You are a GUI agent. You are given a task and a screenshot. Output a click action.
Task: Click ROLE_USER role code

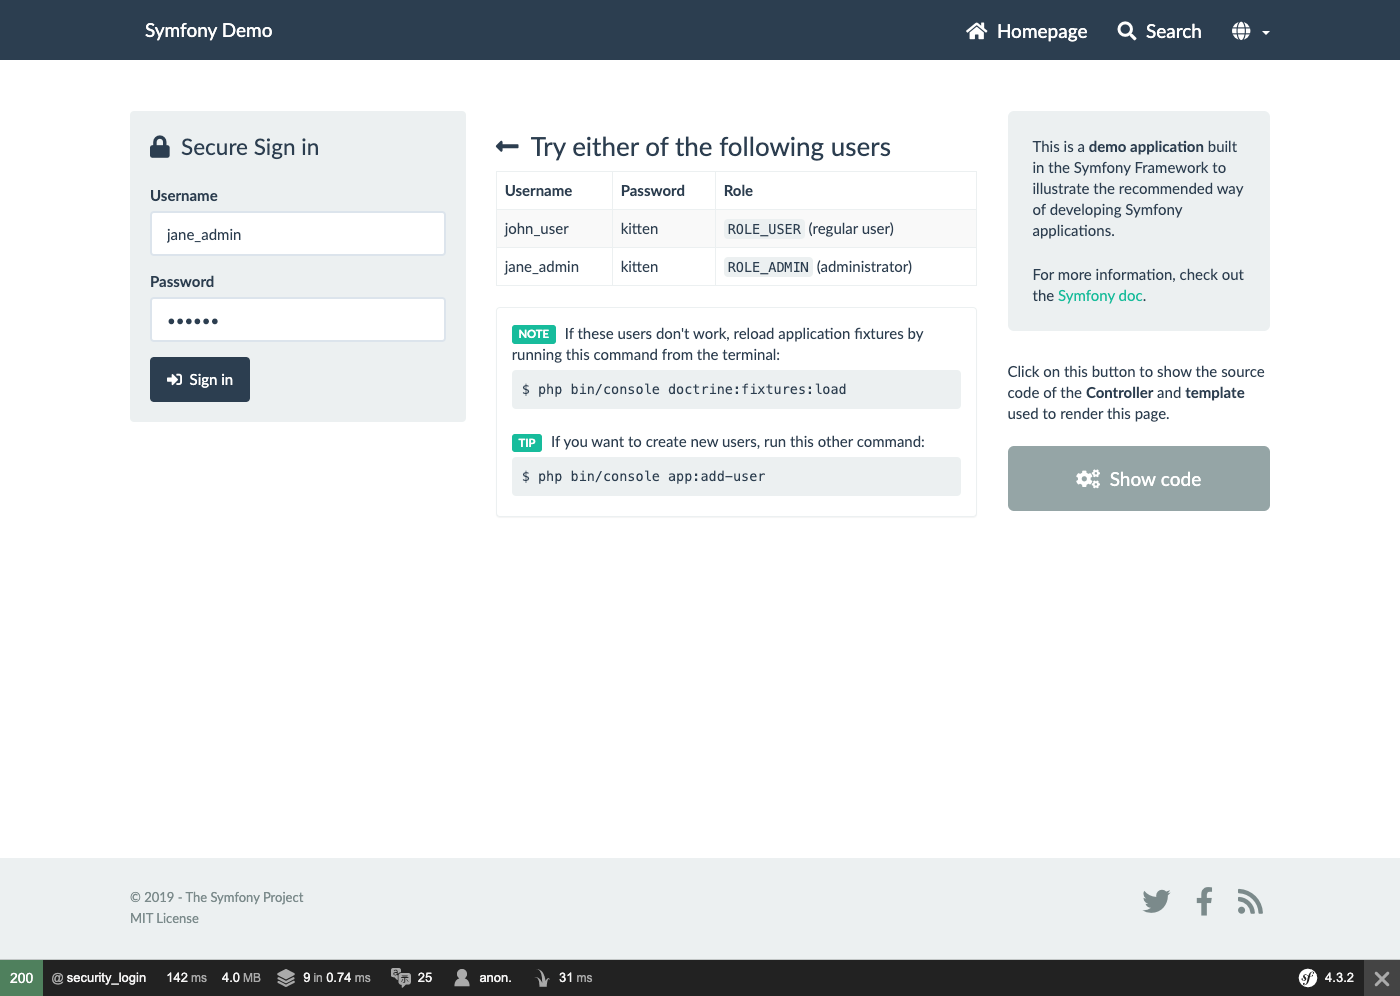[764, 229]
